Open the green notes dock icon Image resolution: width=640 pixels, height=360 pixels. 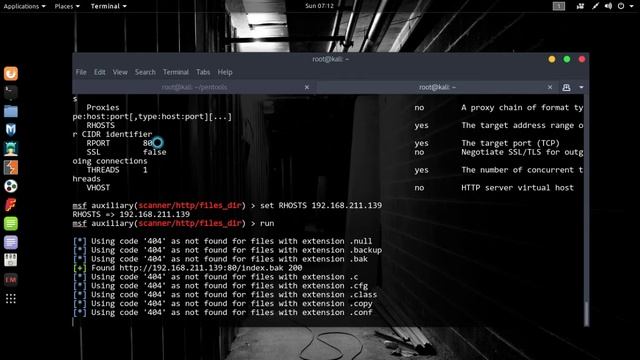tap(11, 224)
